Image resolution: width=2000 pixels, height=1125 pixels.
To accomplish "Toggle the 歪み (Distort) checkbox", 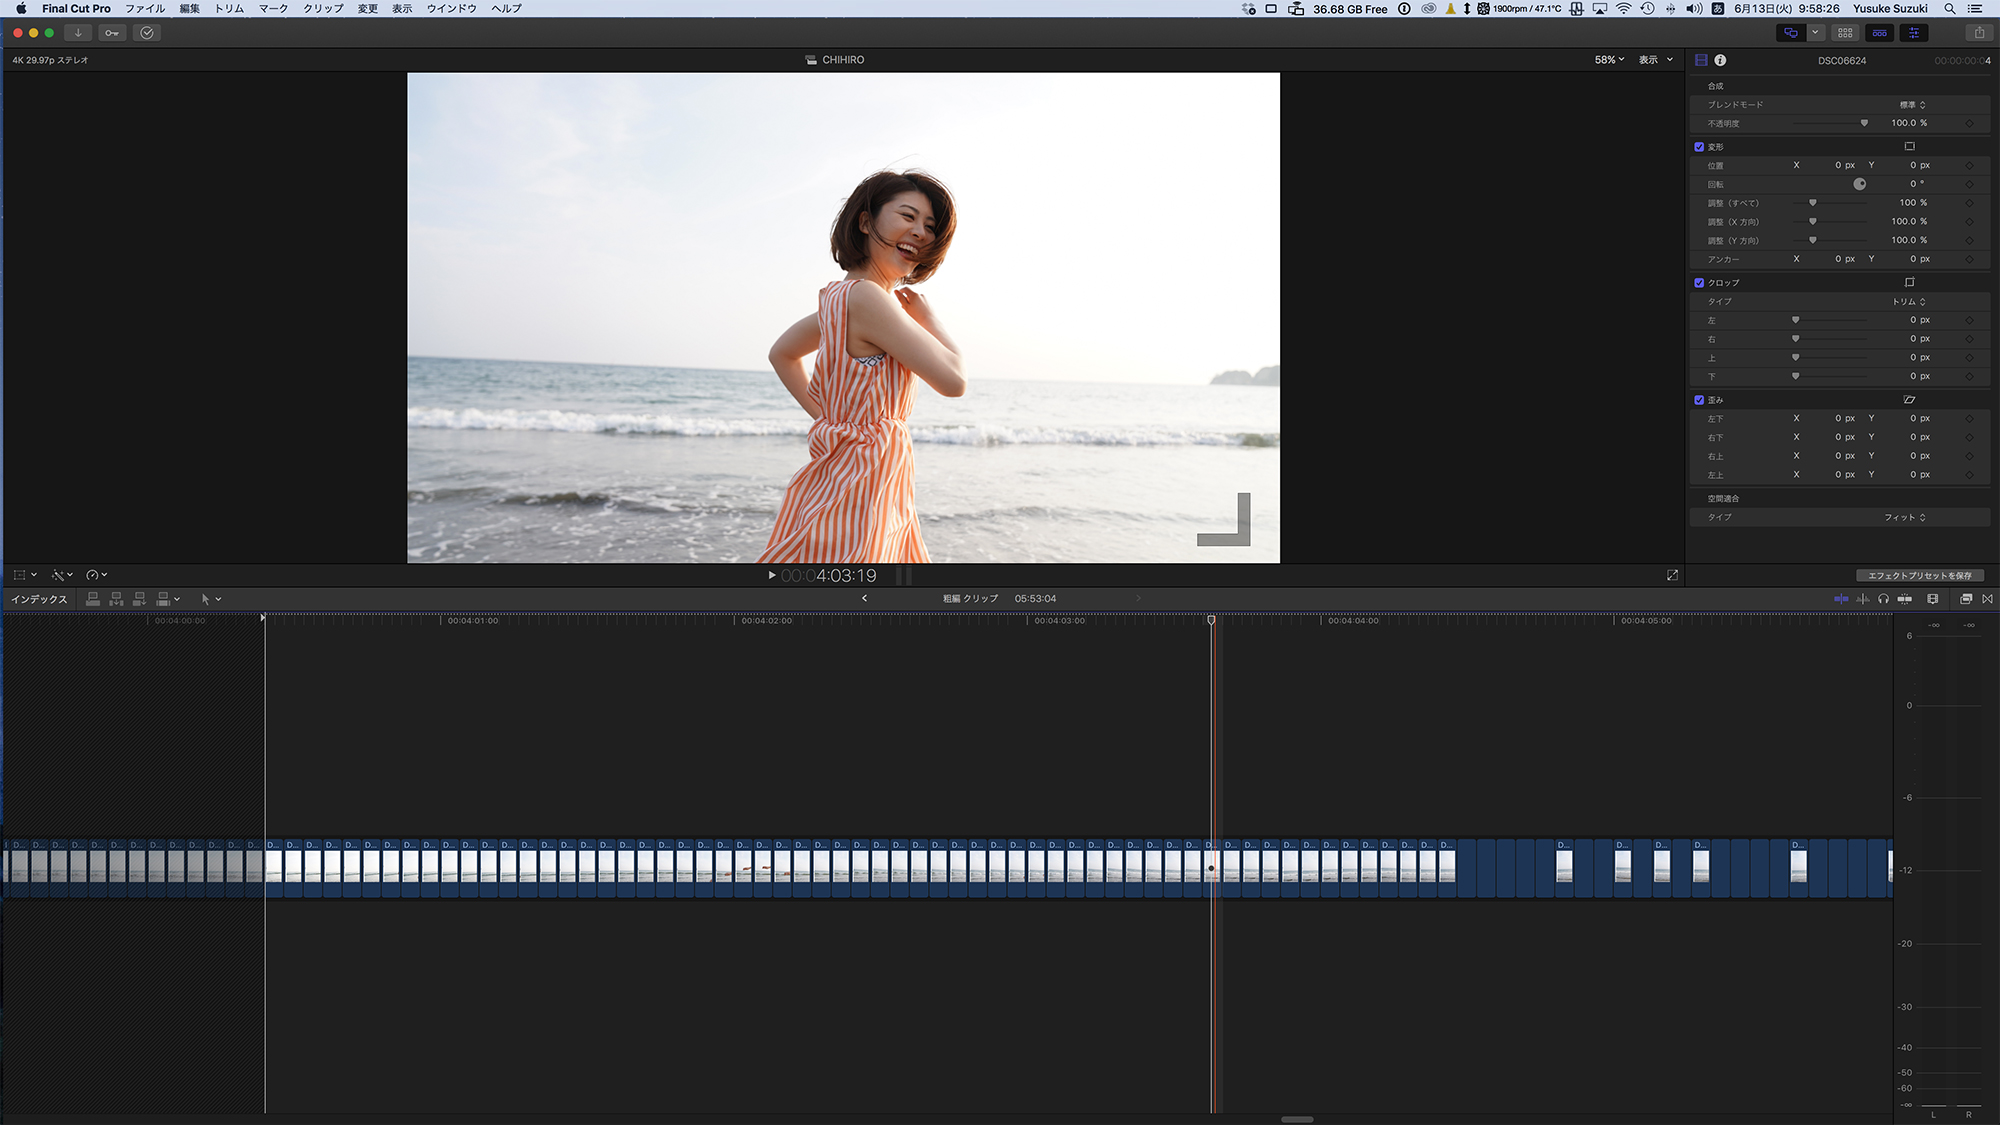I will pos(1699,399).
